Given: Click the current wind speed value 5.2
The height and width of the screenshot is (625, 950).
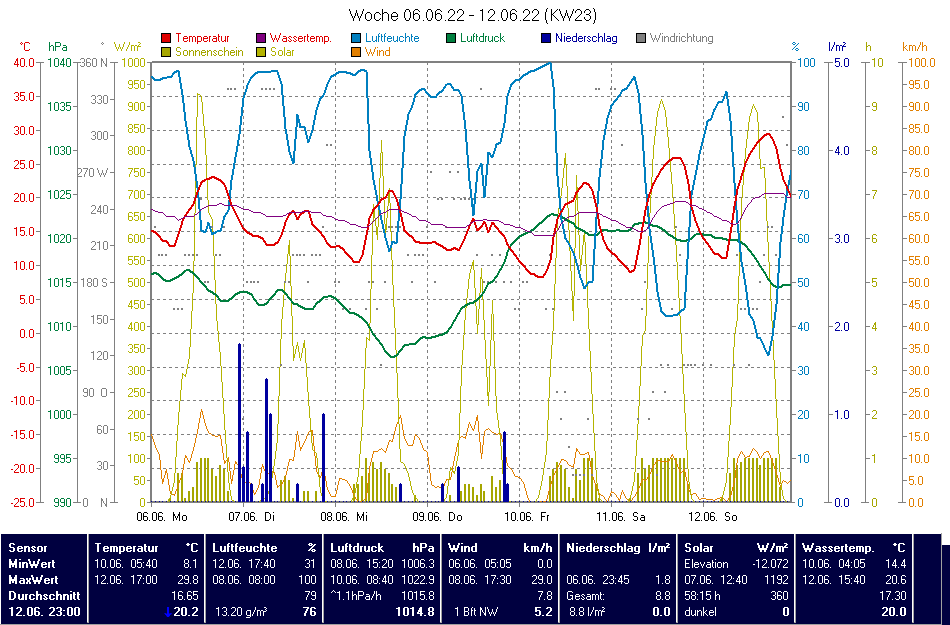Looking at the screenshot, I should (x=545, y=612).
